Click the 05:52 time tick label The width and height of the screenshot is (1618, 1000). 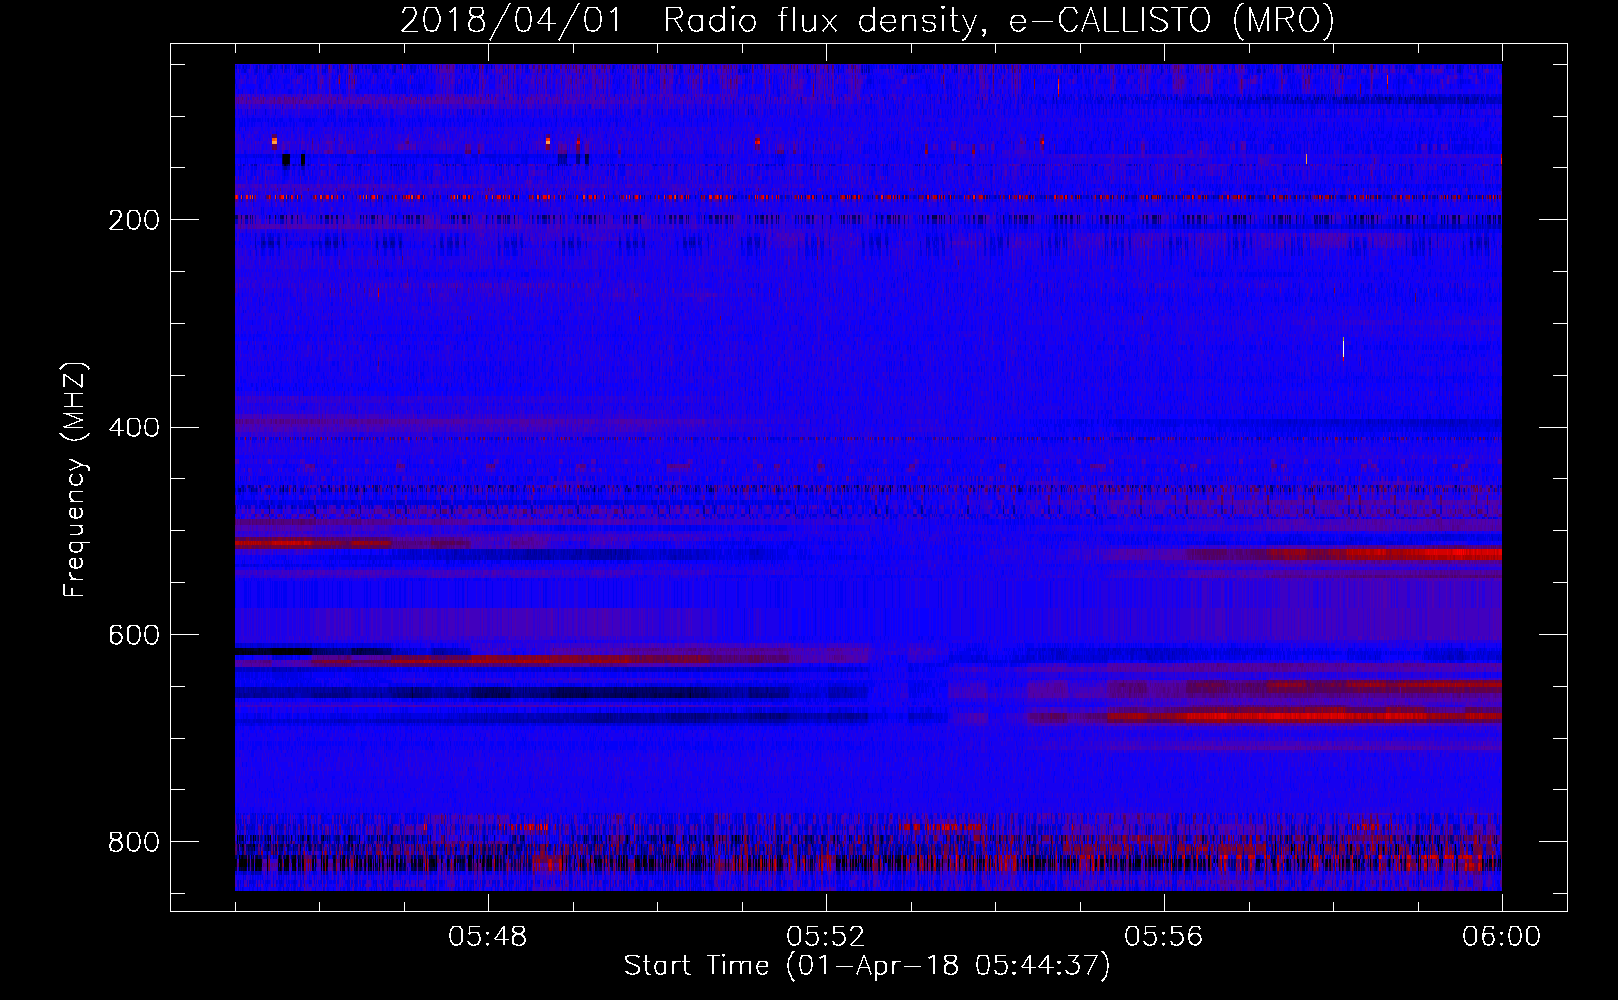coord(826,937)
